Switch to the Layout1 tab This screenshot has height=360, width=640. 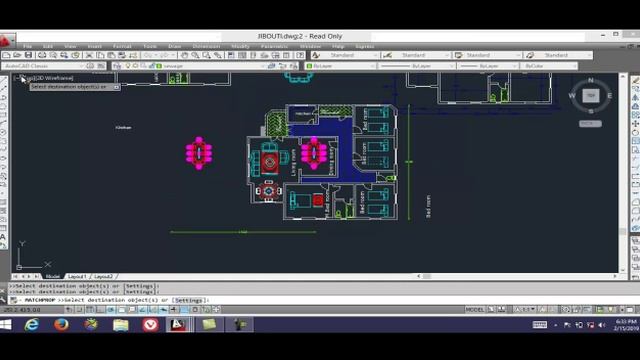click(x=77, y=276)
